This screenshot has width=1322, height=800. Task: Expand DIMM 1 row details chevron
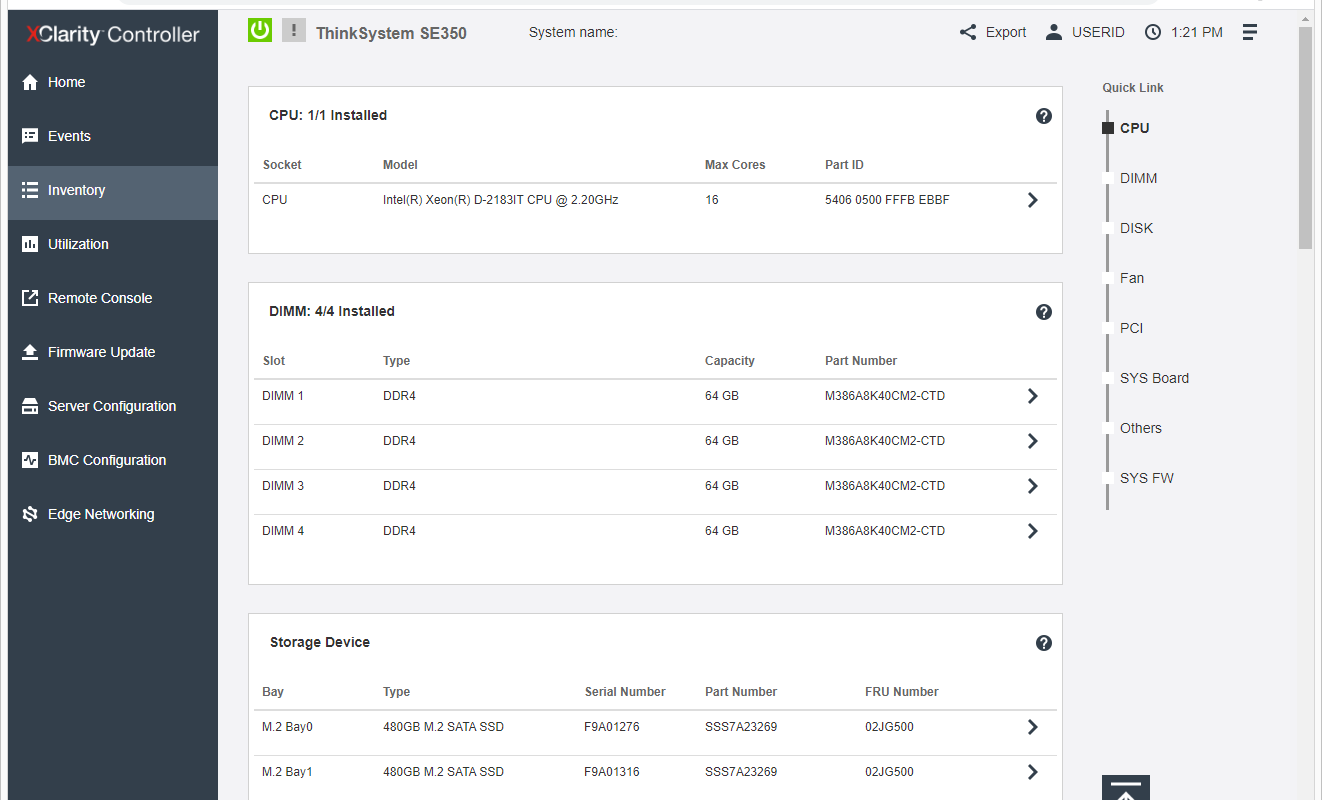pyautogui.click(x=1033, y=396)
